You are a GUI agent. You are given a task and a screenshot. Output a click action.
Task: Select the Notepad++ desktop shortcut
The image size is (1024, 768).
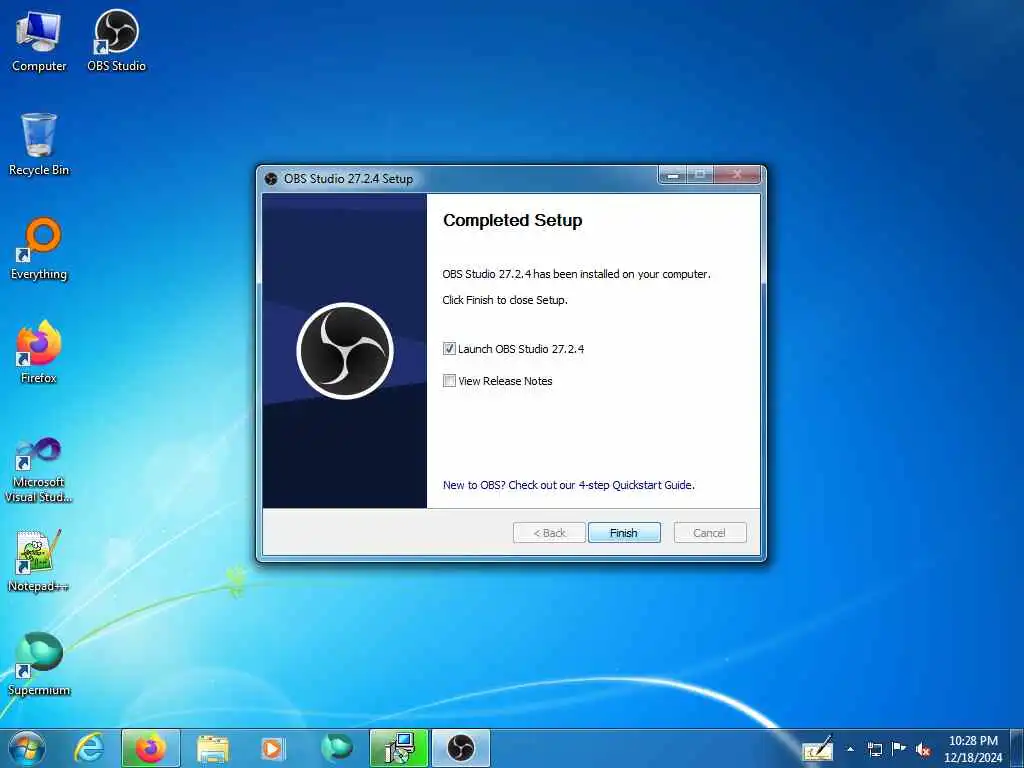[39, 560]
